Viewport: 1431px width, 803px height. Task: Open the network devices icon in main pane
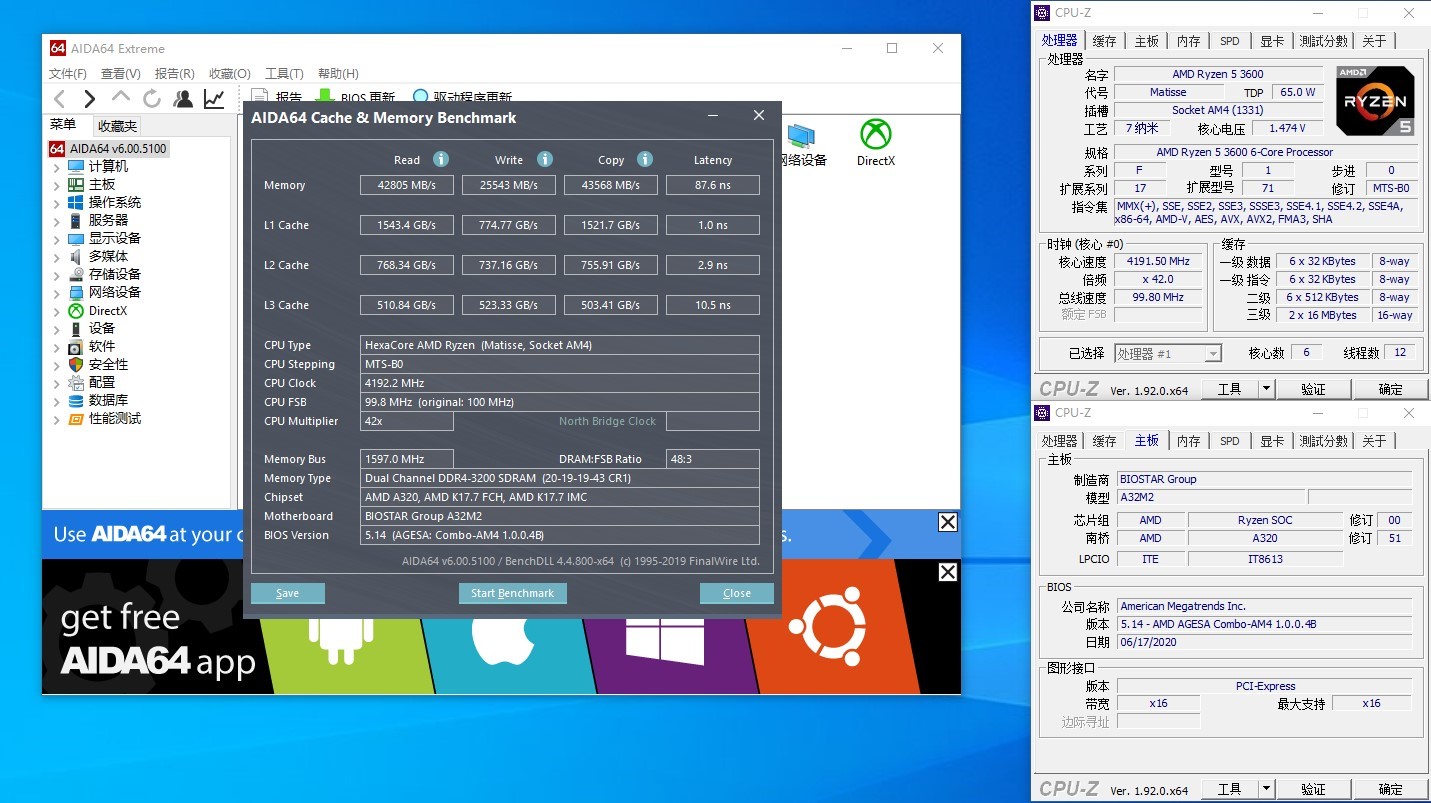[802, 145]
